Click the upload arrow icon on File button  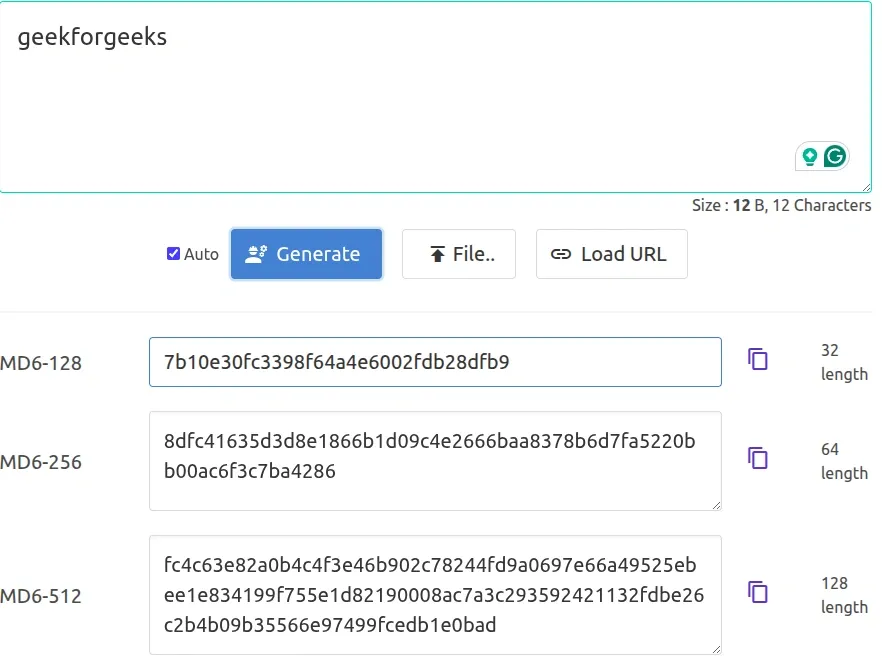pyautogui.click(x=437, y=254)
